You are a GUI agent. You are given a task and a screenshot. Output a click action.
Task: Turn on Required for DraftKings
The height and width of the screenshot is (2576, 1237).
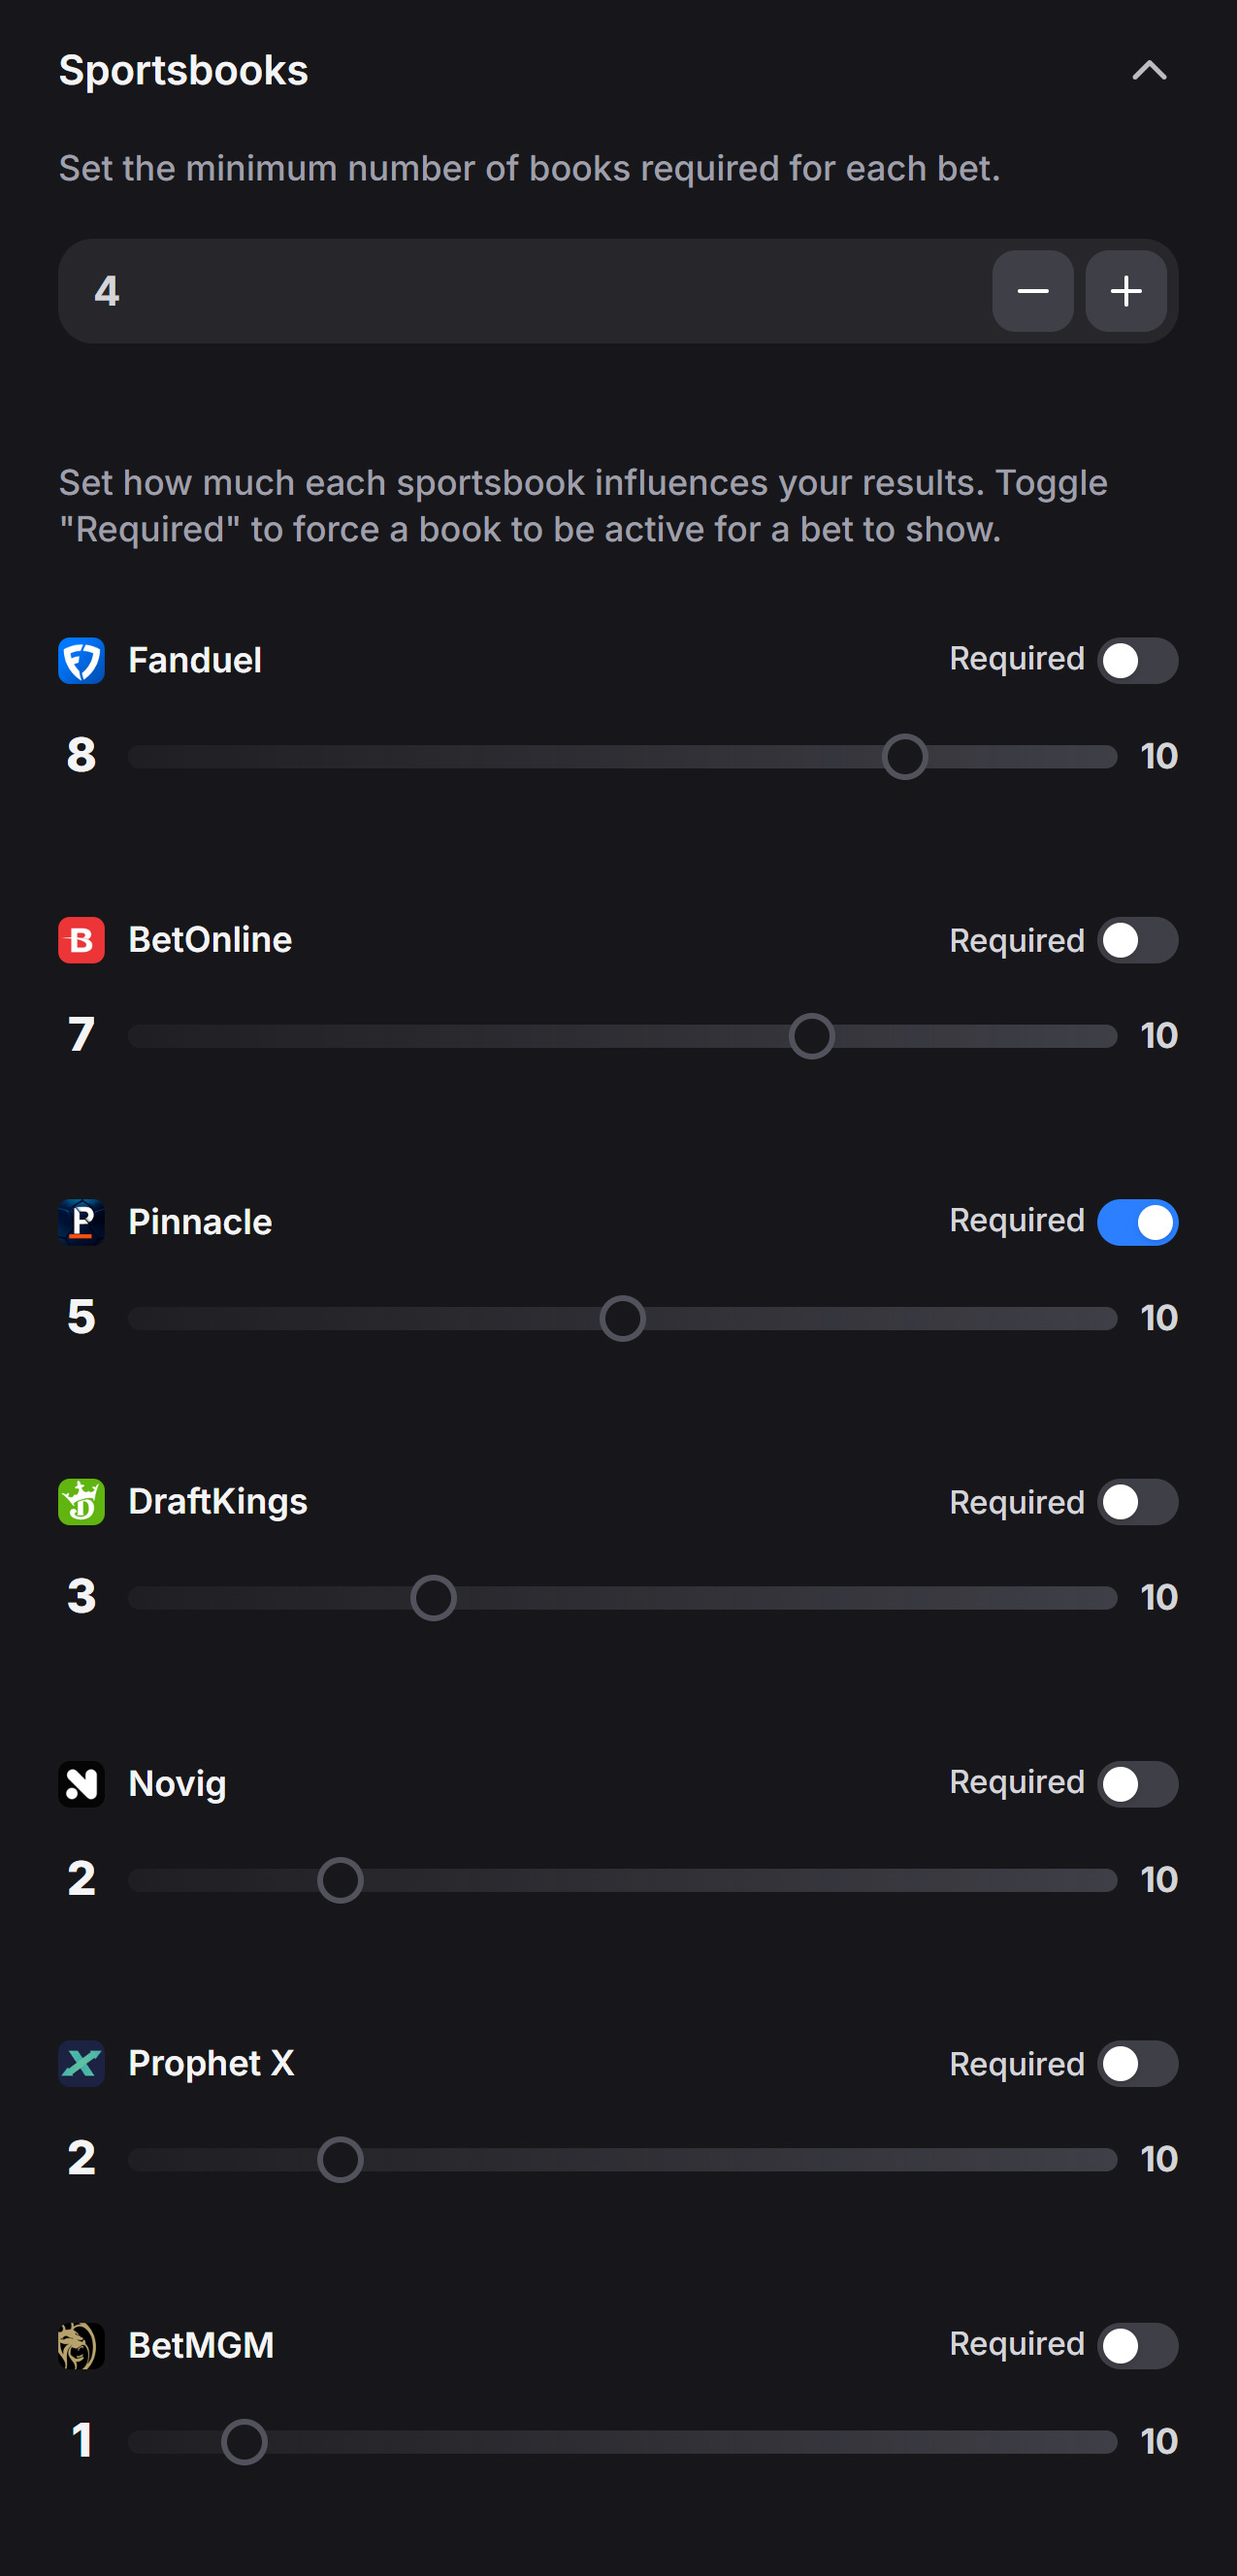click(1137, 1501)
